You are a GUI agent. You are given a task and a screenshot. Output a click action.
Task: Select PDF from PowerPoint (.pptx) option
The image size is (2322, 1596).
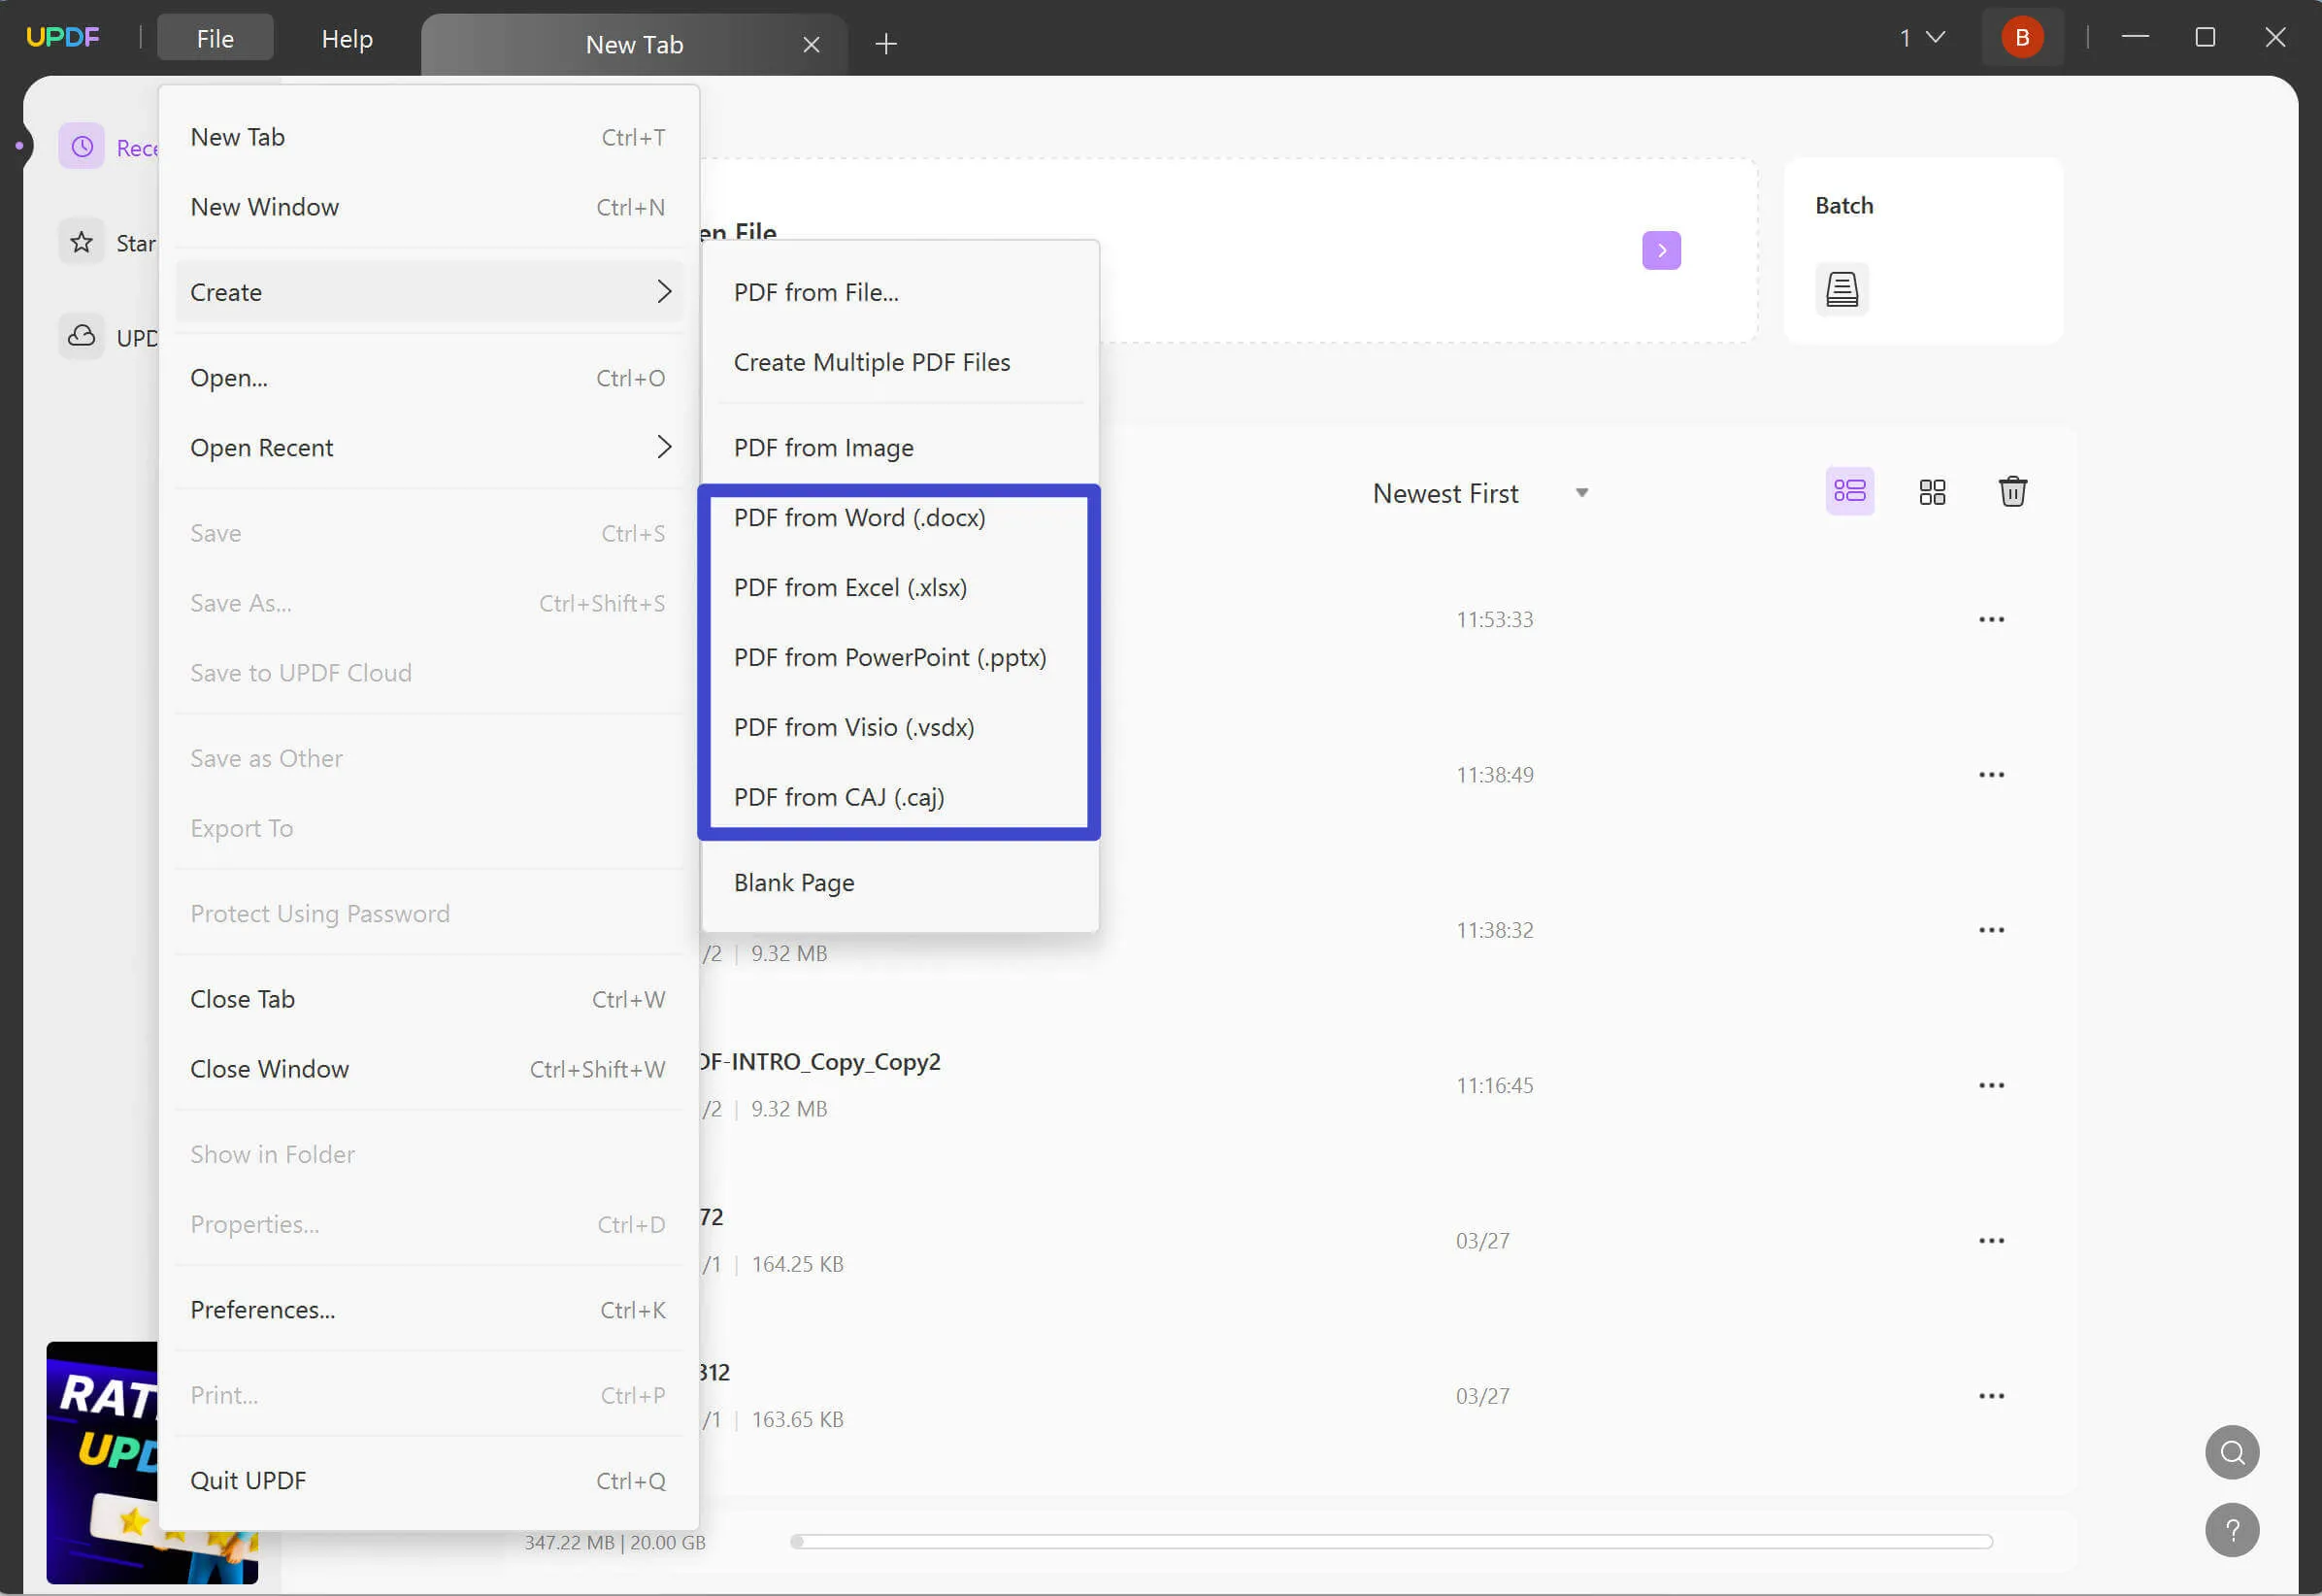889,655
